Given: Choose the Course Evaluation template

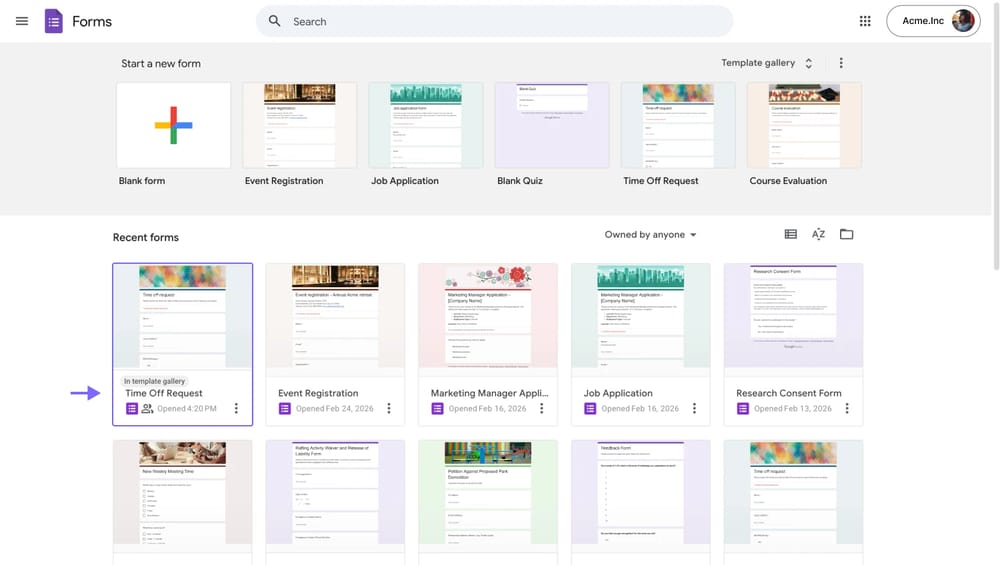Looking at the screenshot, I should tap(804, 125).
